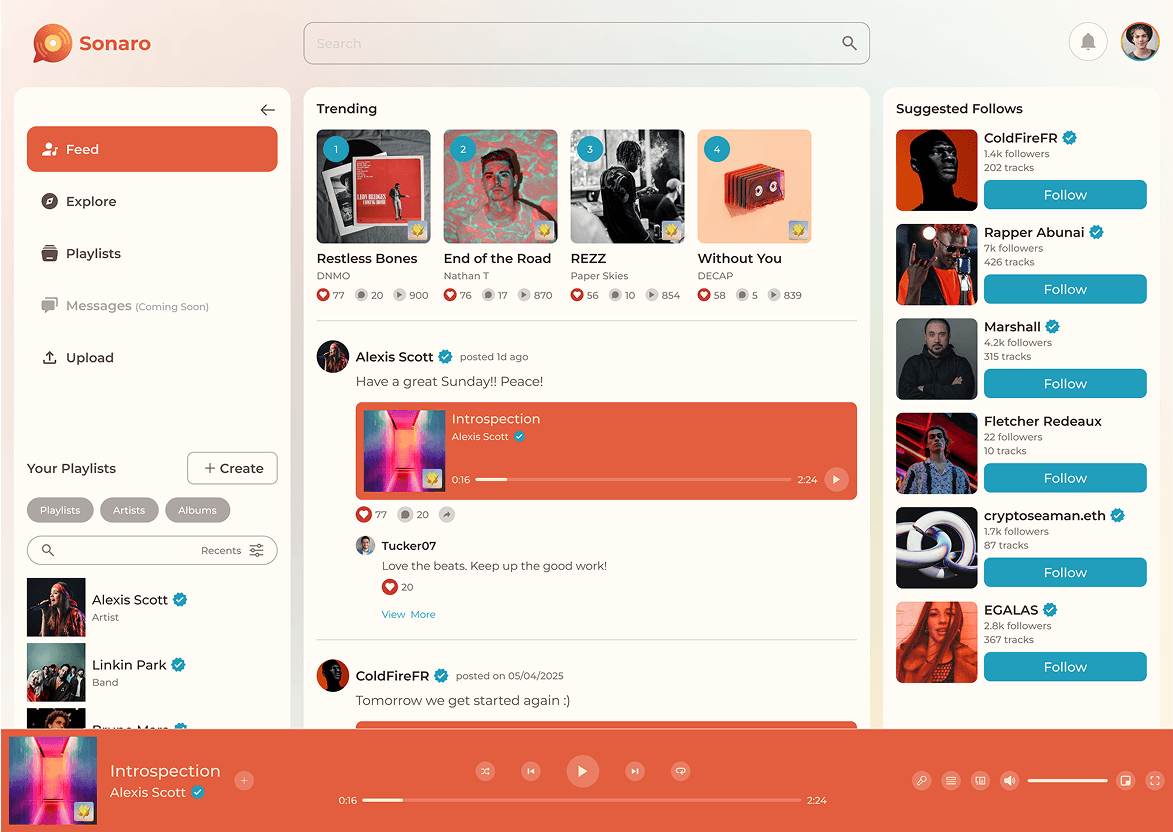Skip to the next track

(x=634, y=771)
